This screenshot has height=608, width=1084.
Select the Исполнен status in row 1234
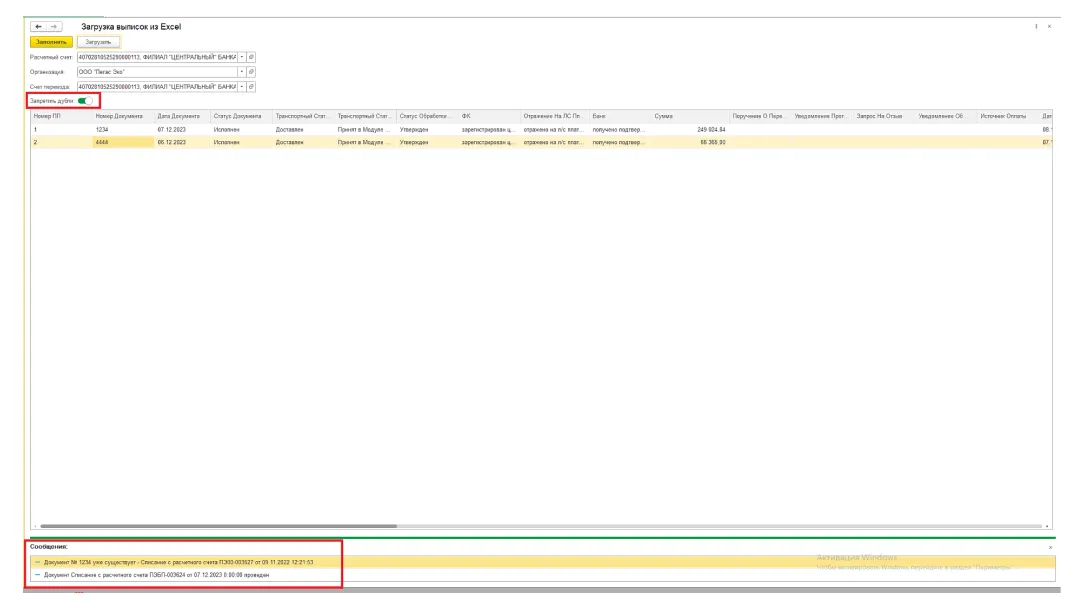241,129
